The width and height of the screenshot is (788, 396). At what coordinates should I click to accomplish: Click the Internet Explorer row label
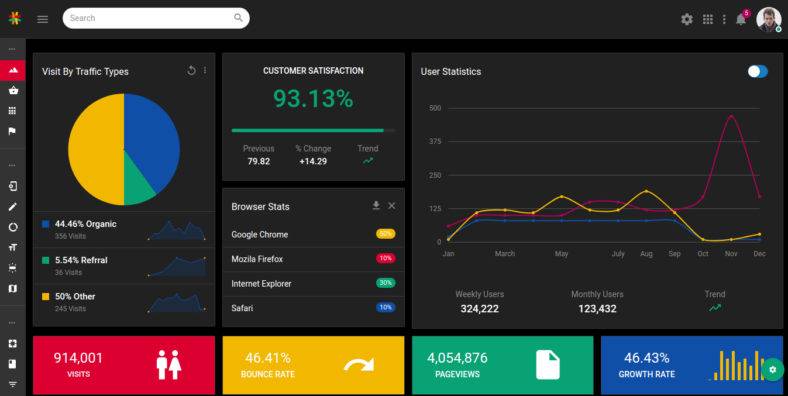(x=261, y=283)
